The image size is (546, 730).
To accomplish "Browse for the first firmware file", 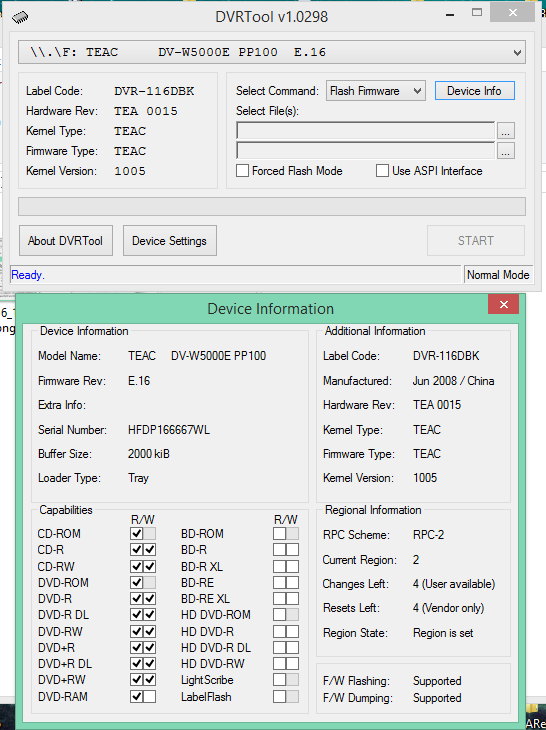I will coord(506,131).
